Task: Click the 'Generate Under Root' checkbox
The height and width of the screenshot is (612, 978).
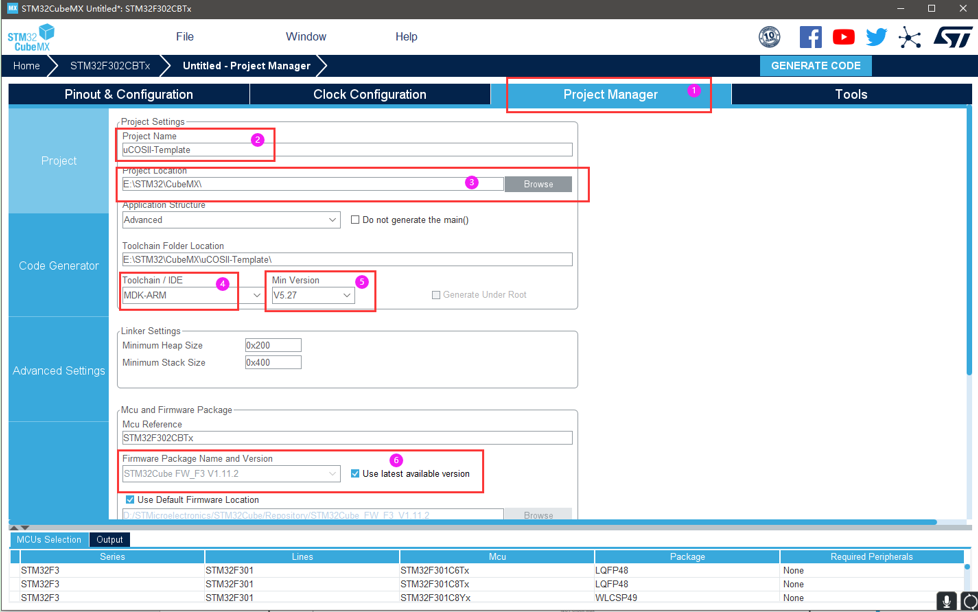Action: tap(436, 294)
